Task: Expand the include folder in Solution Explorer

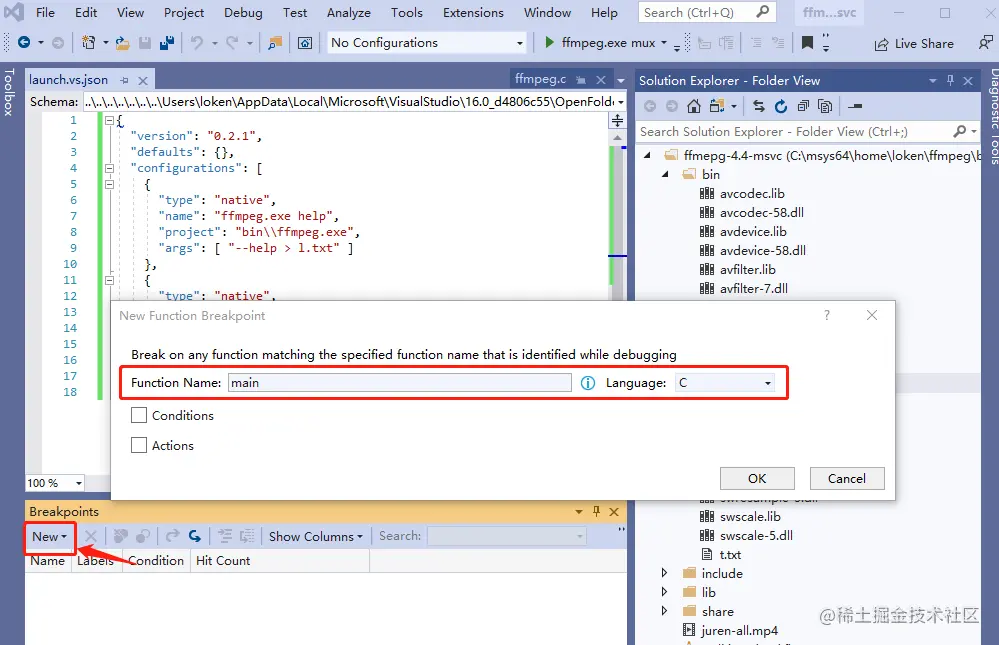Action: [x=664, y=573]
